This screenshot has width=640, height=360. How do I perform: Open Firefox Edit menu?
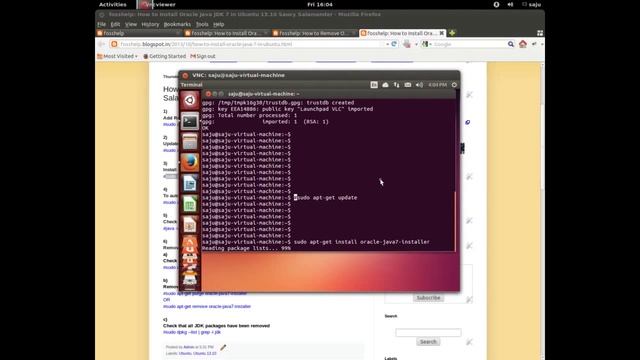pos(115,24)
